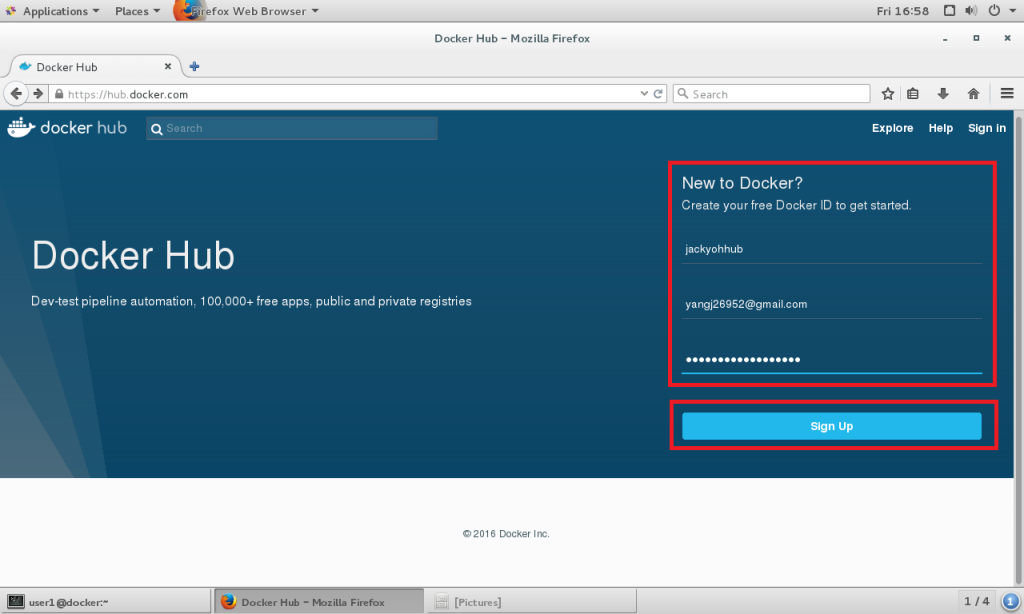Open URL history dropdown arrow
This screenshot has width=1024, height=614.
click(644, 94)
